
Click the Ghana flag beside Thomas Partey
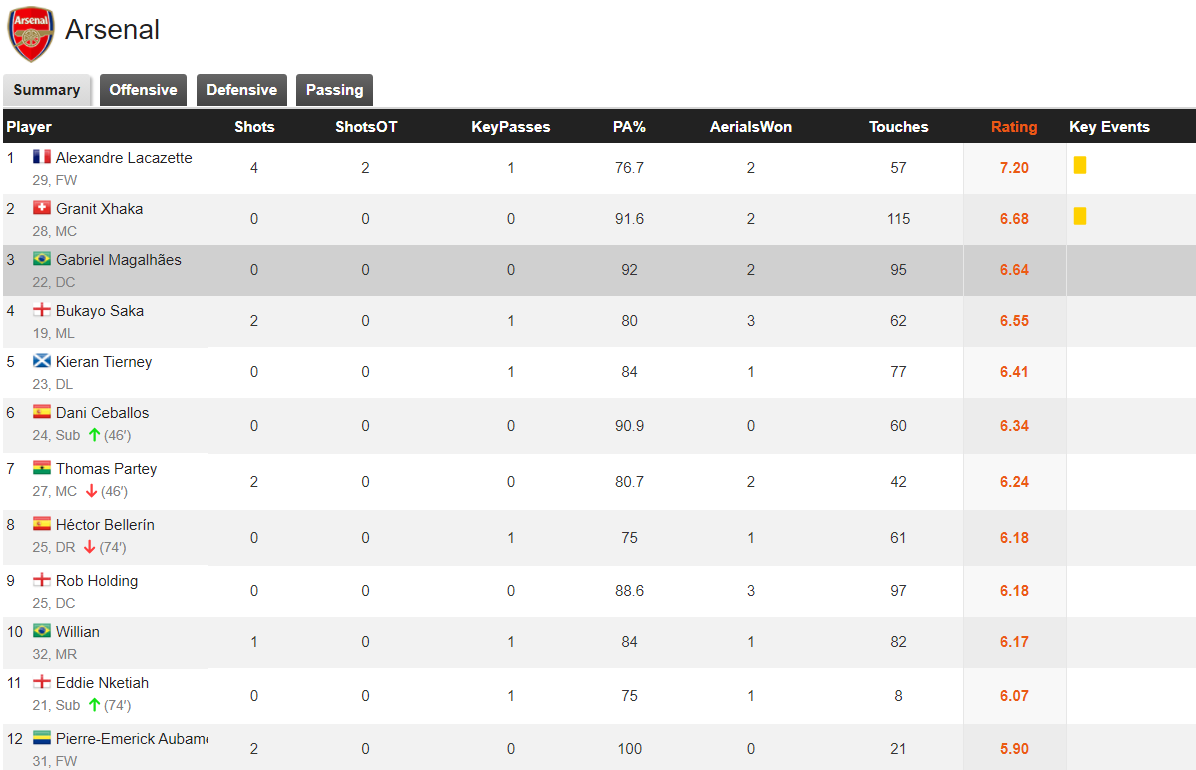tap(42, 468)
